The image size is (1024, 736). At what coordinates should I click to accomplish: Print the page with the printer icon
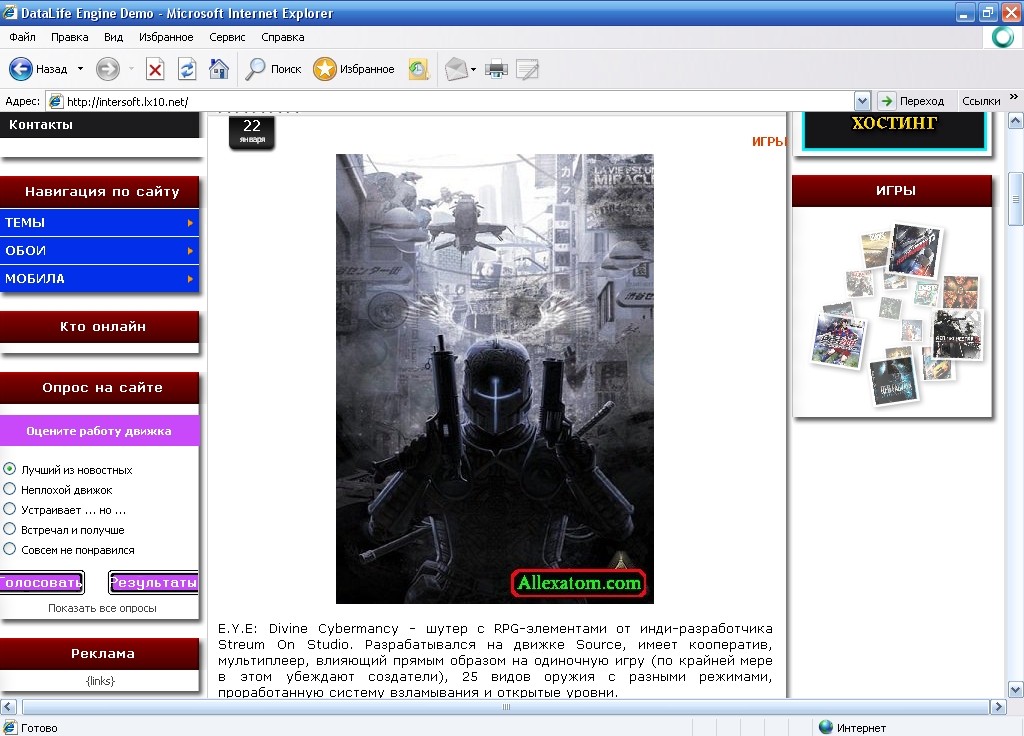coord(496,69)
